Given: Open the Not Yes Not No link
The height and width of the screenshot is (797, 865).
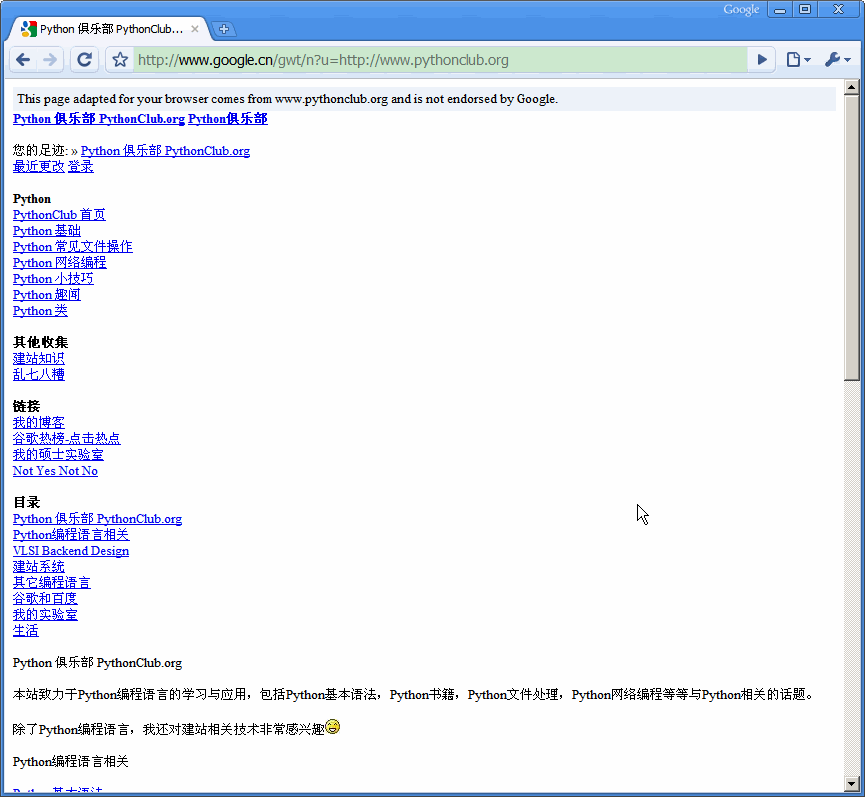Looking at the screenshot, I should coord(54,470).
